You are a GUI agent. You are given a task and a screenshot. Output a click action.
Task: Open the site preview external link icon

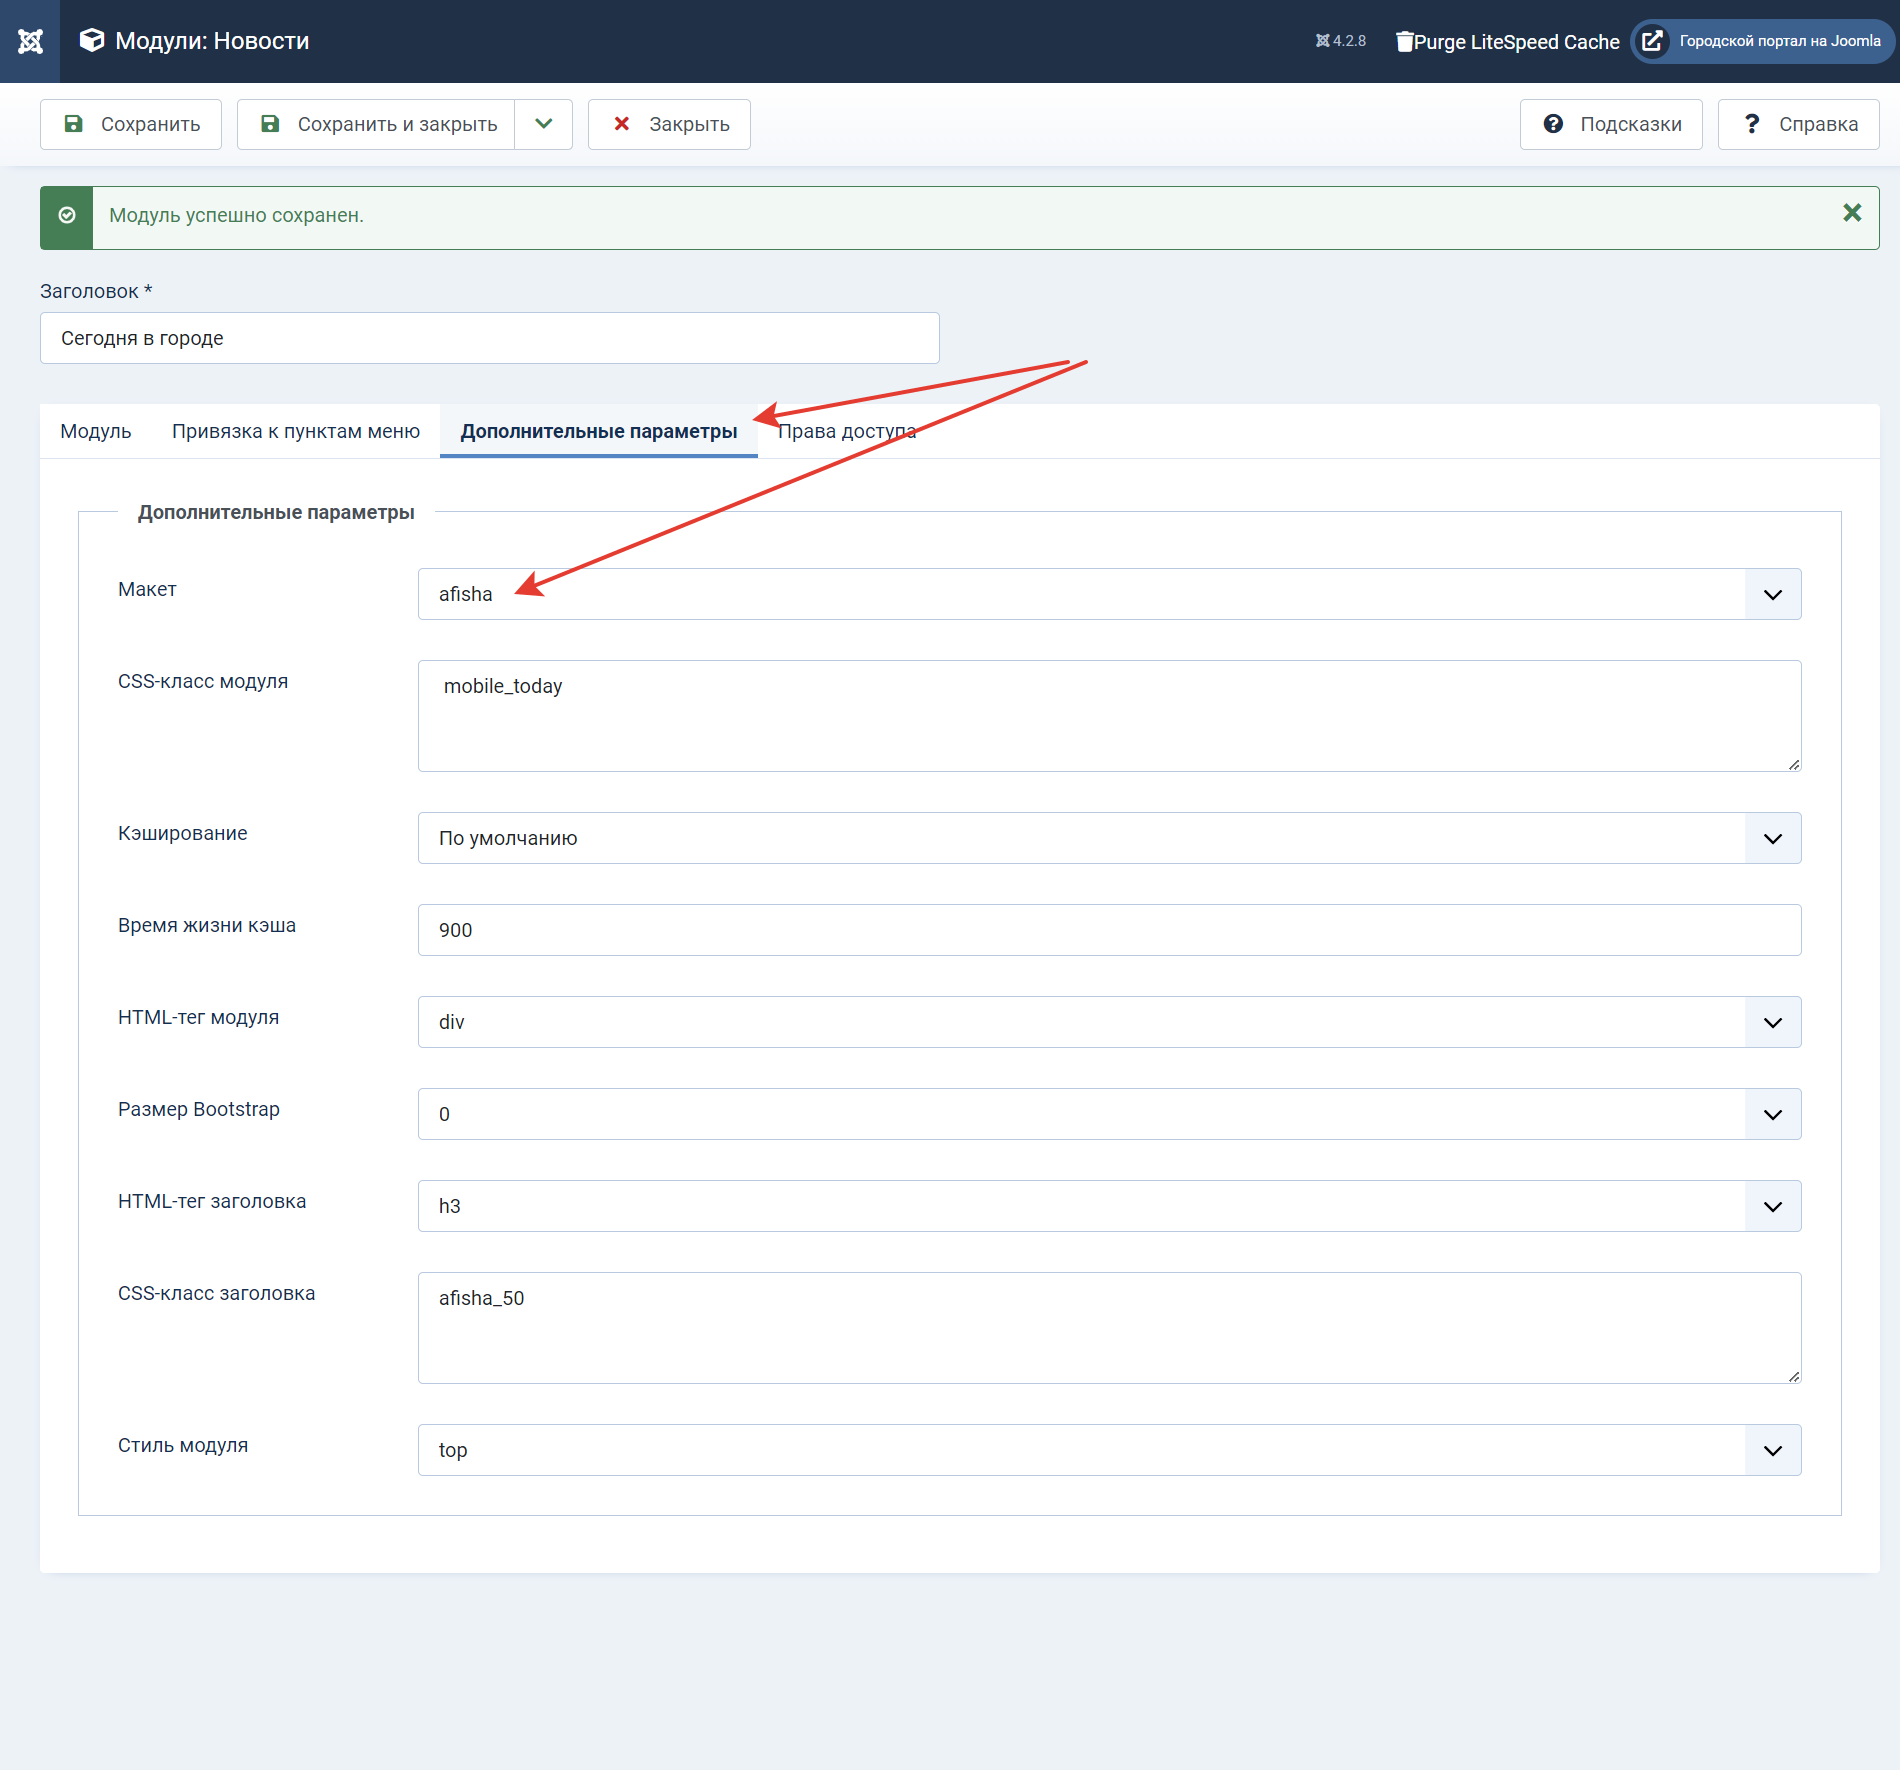coord(1652,41)
